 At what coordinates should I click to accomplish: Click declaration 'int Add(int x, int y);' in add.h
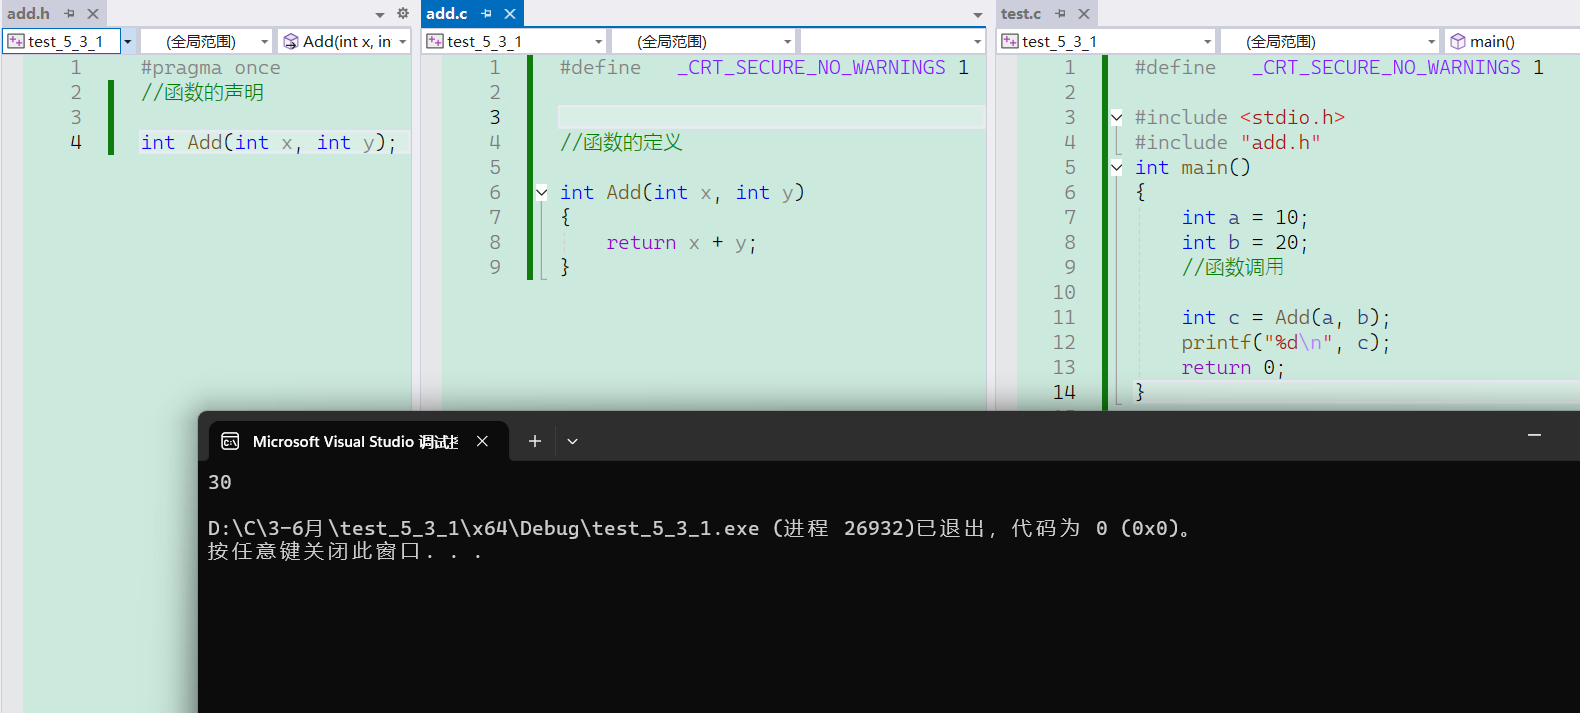tap(268, 142)
